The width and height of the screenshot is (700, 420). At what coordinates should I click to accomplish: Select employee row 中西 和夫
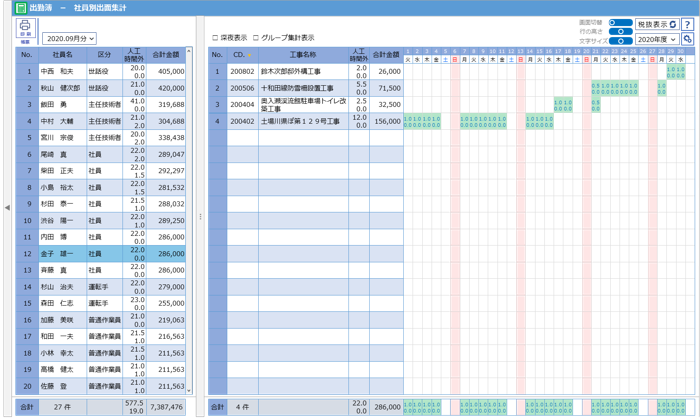[x=62, y=72]
